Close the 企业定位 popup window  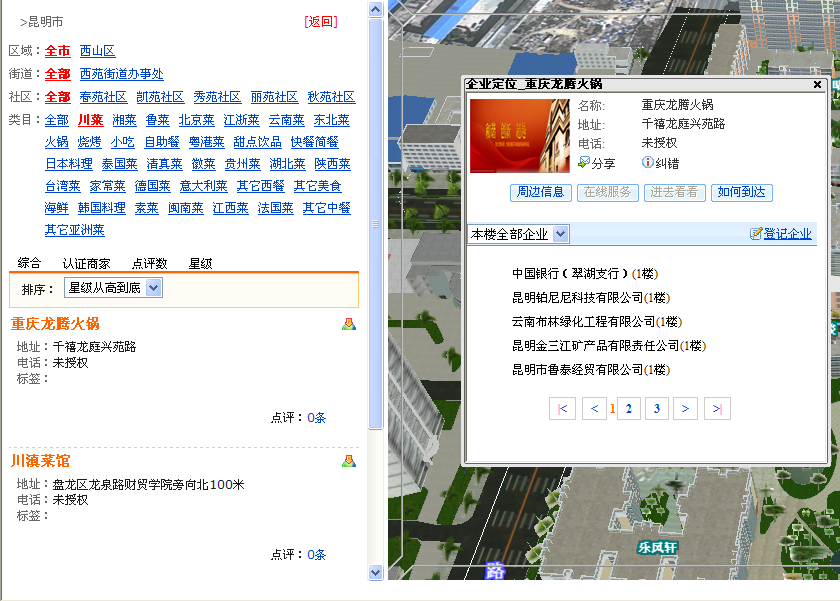[817, 85]
